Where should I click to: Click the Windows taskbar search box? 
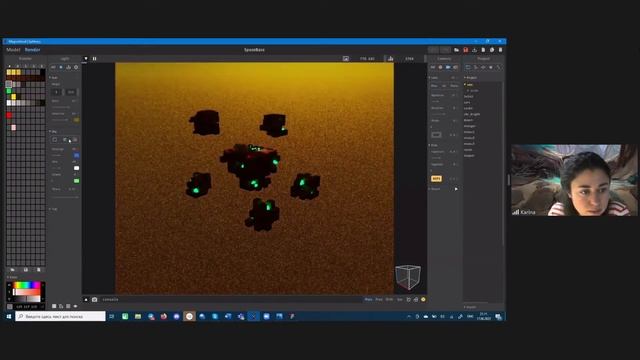click(60, 316)
